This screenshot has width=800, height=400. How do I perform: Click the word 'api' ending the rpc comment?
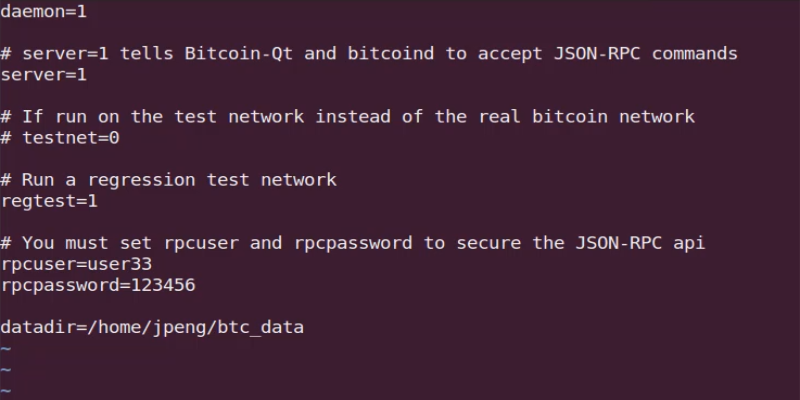[x=689, y=243]
